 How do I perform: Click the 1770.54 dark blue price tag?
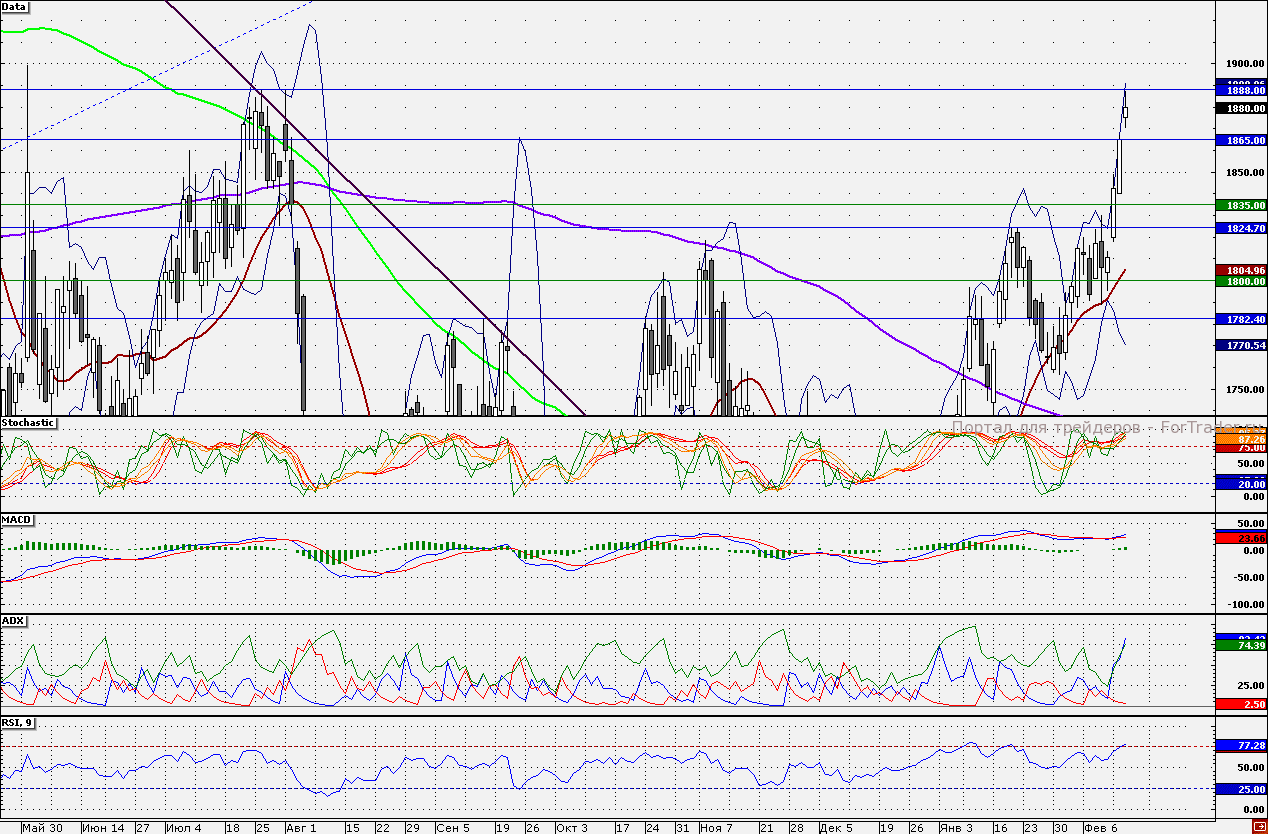tap(1240, 345)
